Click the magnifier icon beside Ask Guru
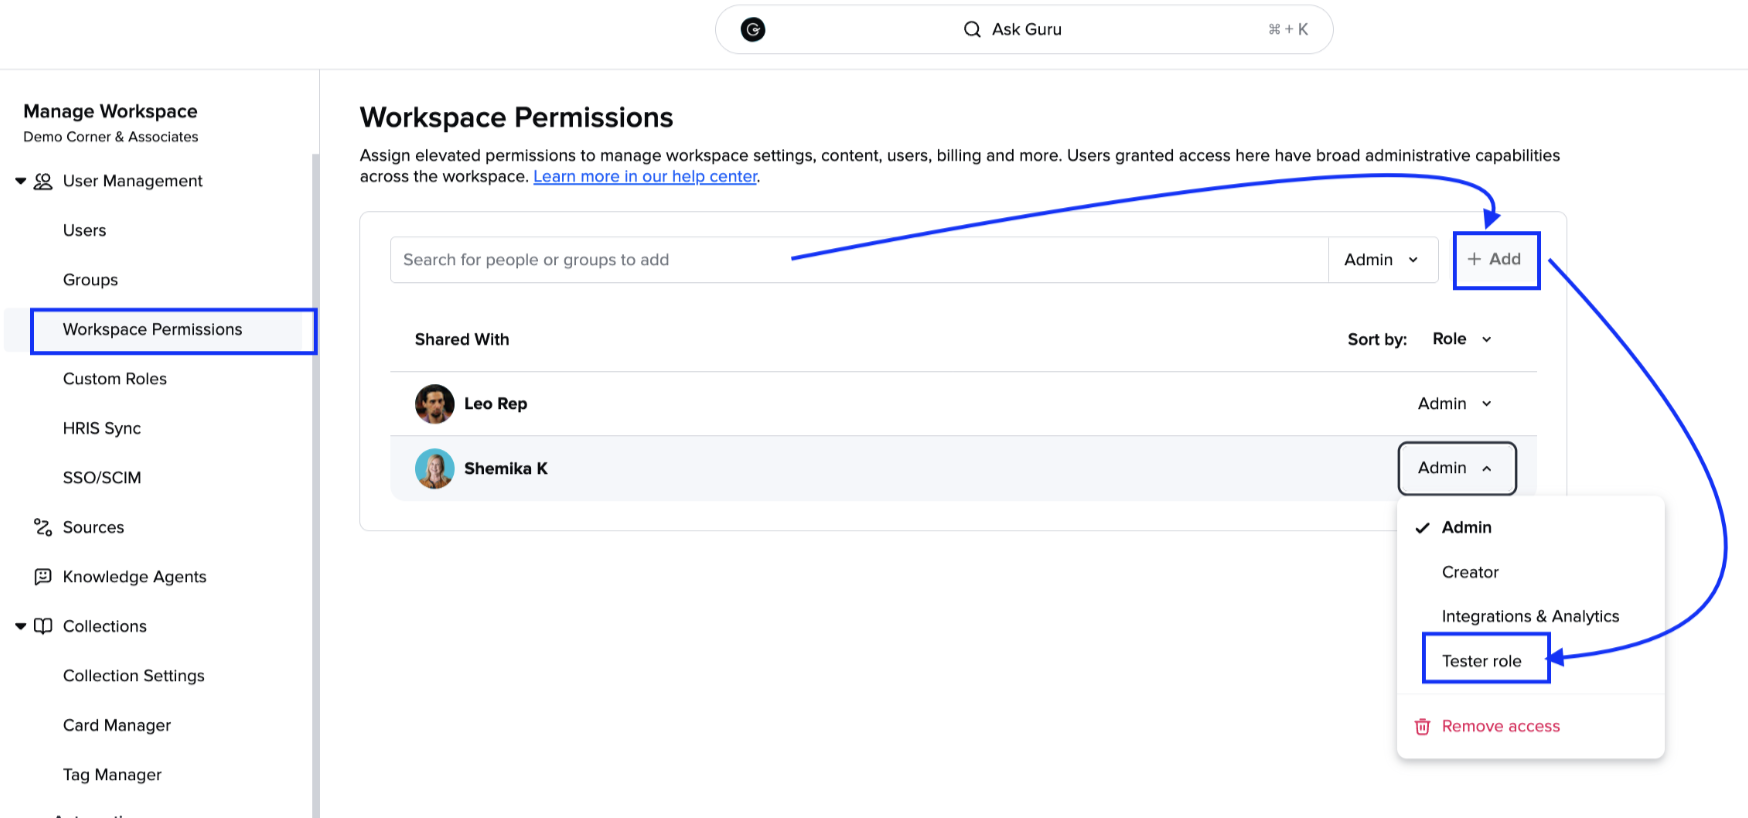 point(972,29)
